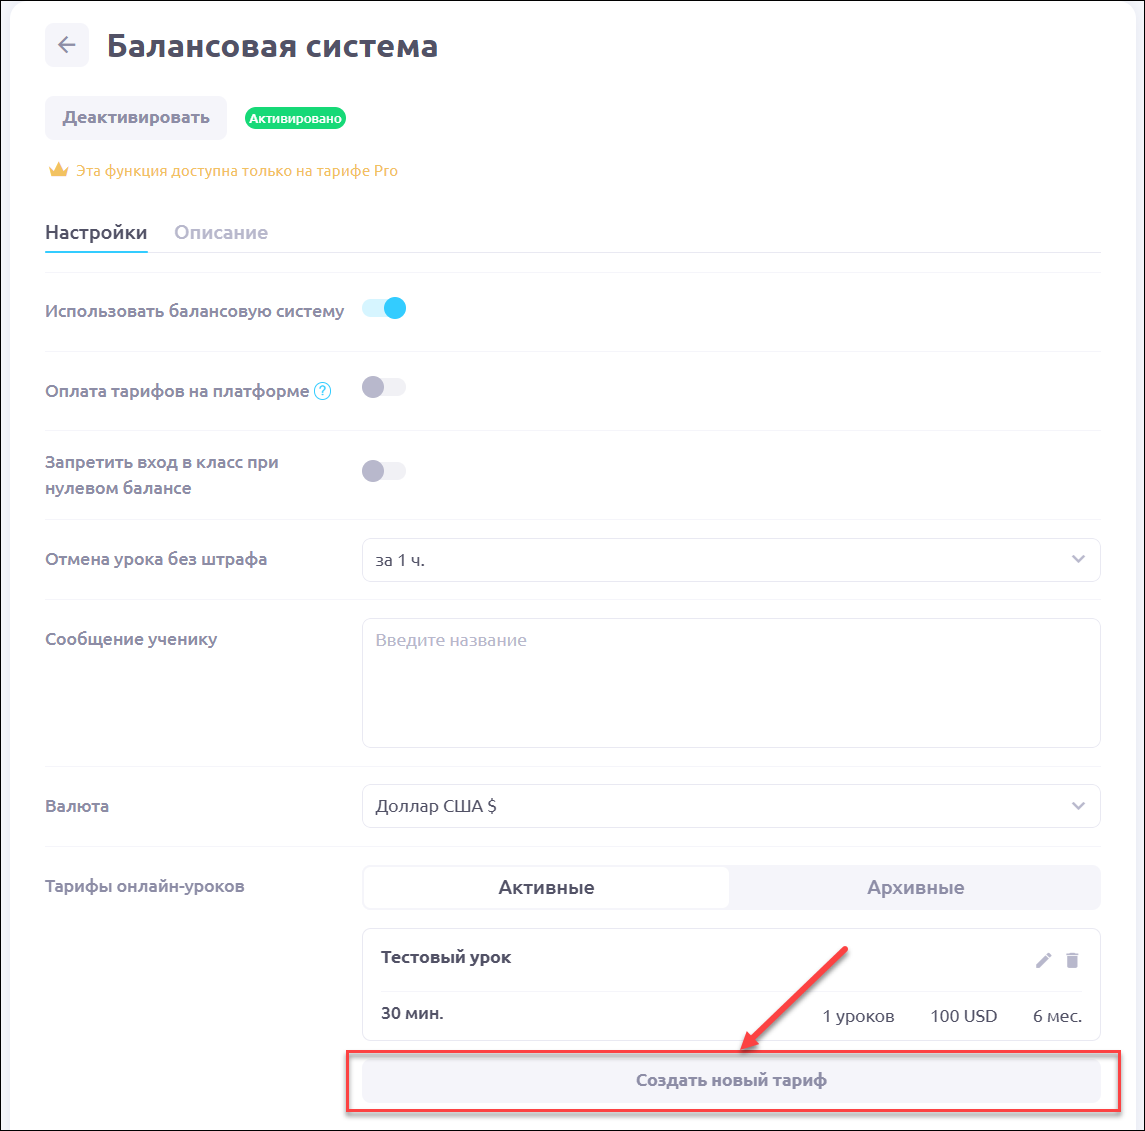Image resolution: width=1145 pixels, height=1131 pixels.
Task: Select the Настройки tab
Action: click(x=96, y=232)
